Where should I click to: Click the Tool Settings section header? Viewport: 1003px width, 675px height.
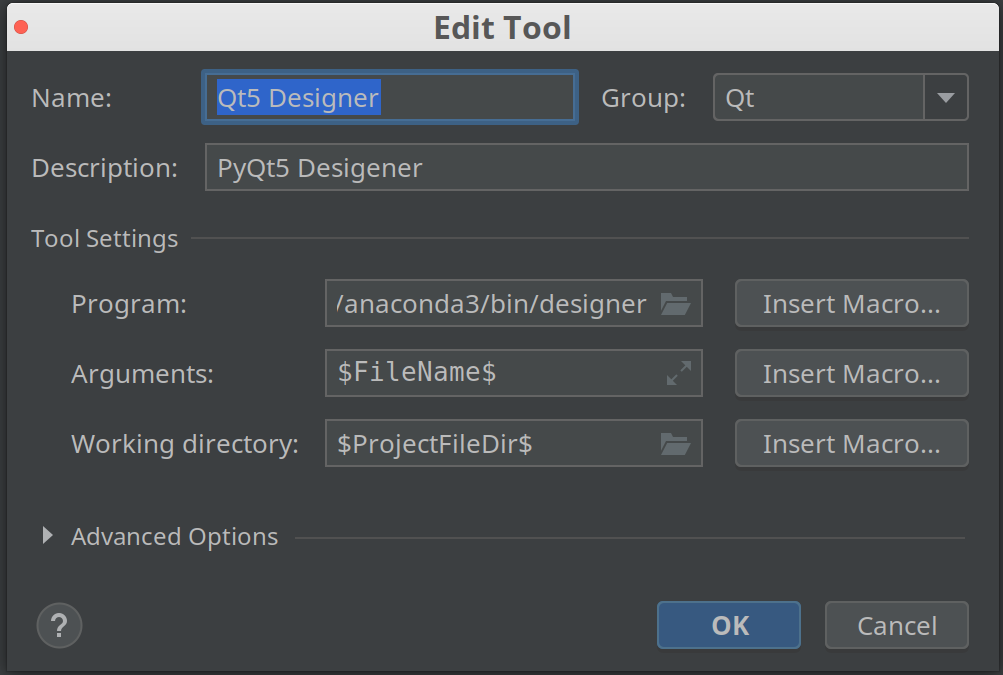[104, 238]
